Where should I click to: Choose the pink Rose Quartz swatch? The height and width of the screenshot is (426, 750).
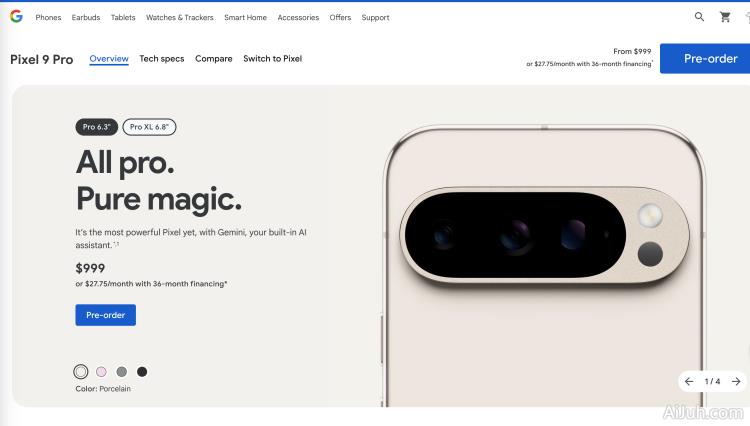point(101,371)
